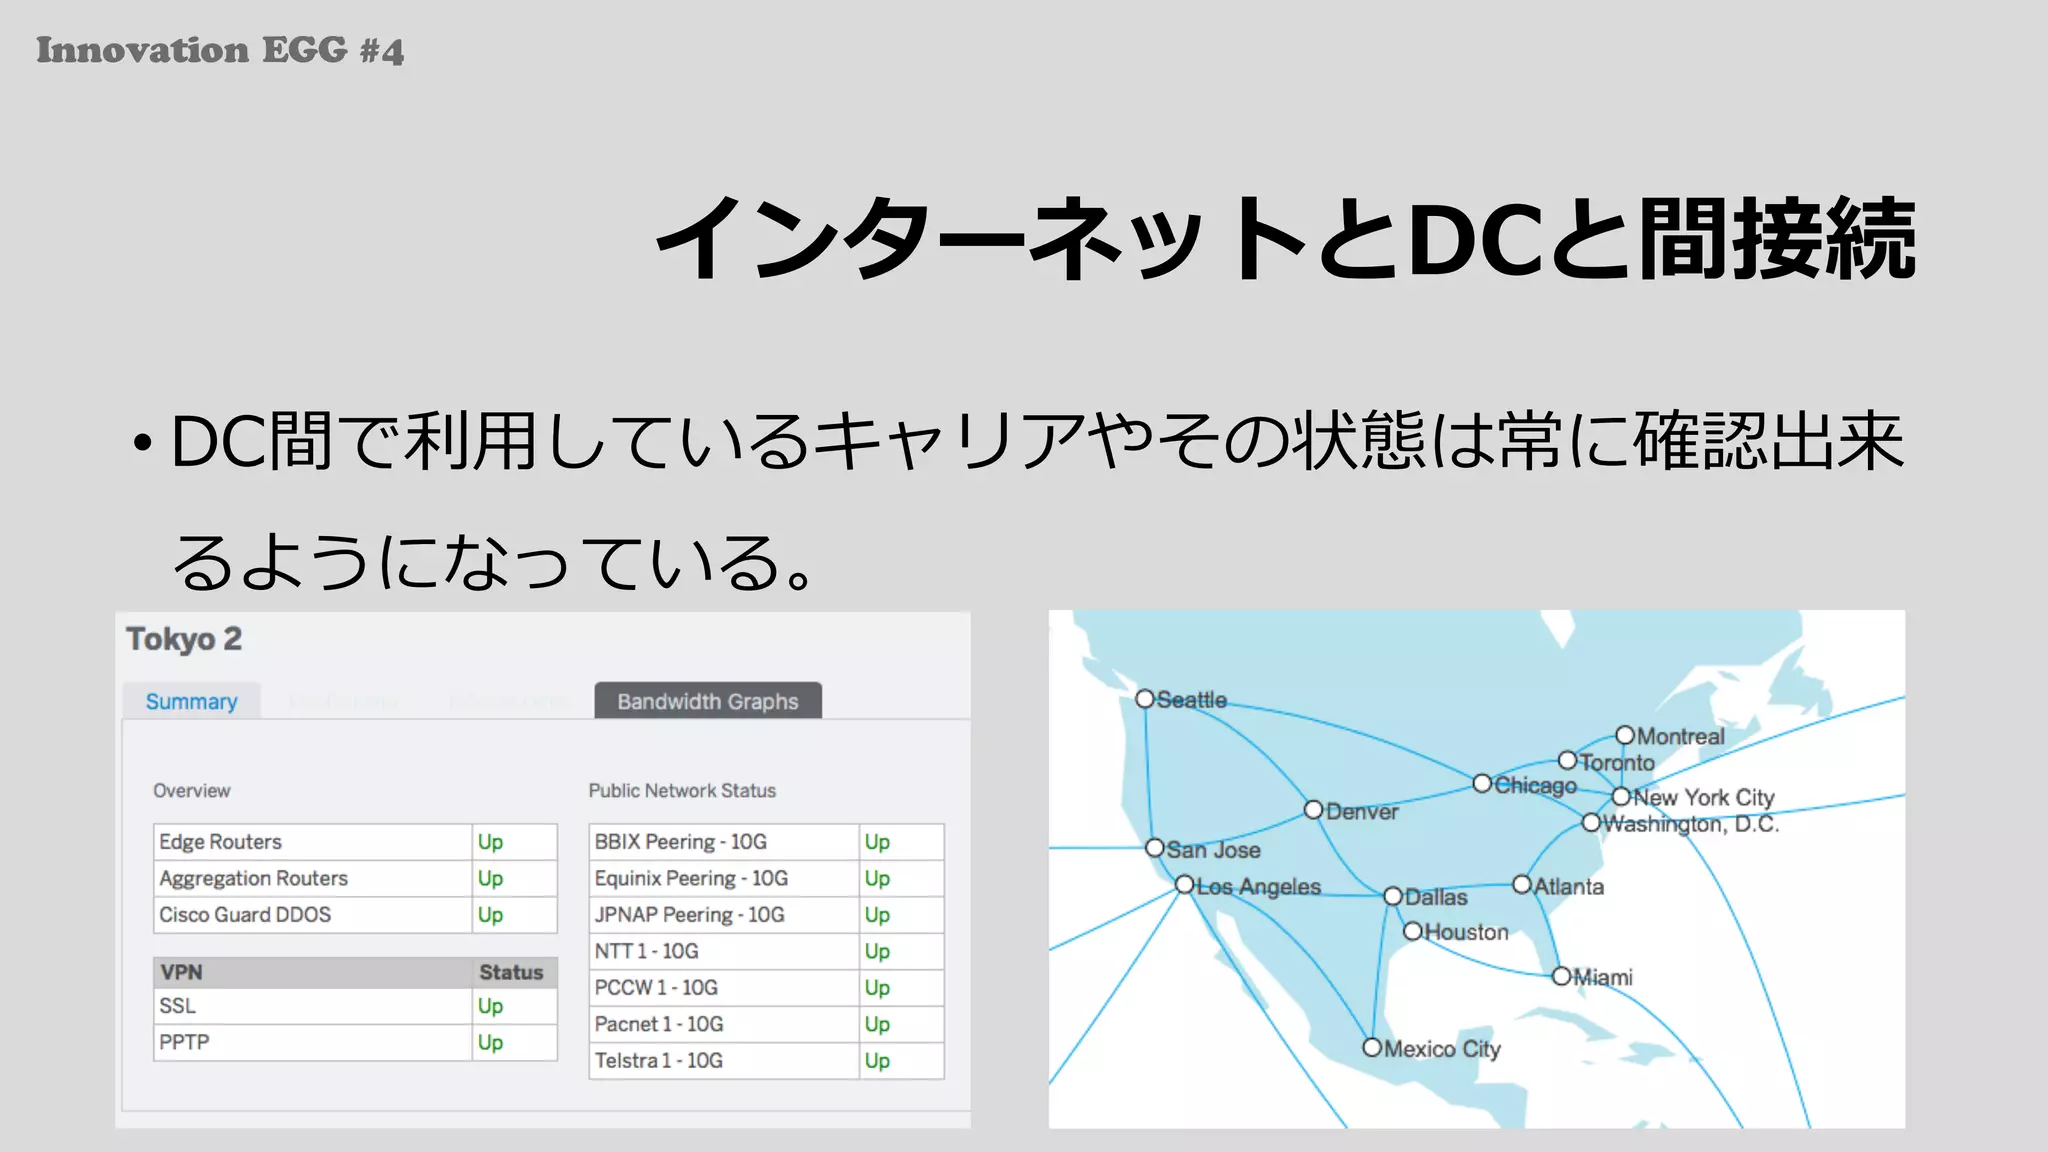Click the Public Network Status label
The width and height of the screenshot is (2048, 1152).
(x=682, y=791)
